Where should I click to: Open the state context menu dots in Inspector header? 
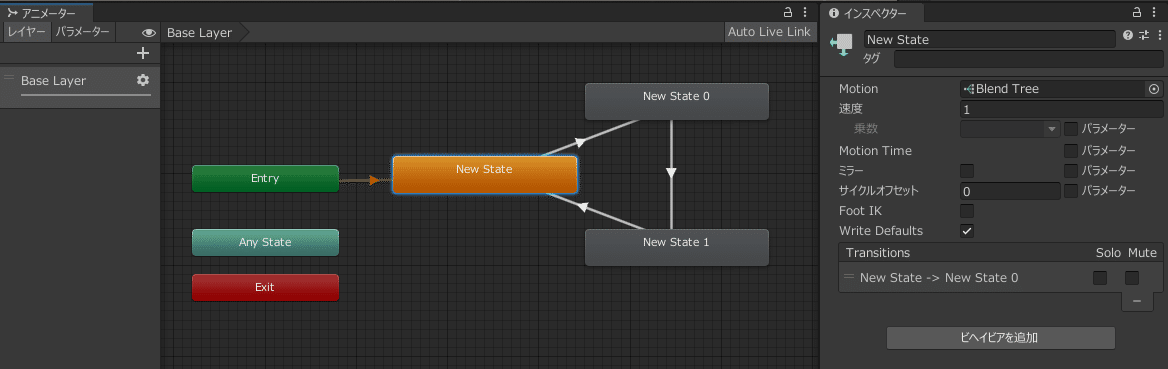(x=1159, y=36)
